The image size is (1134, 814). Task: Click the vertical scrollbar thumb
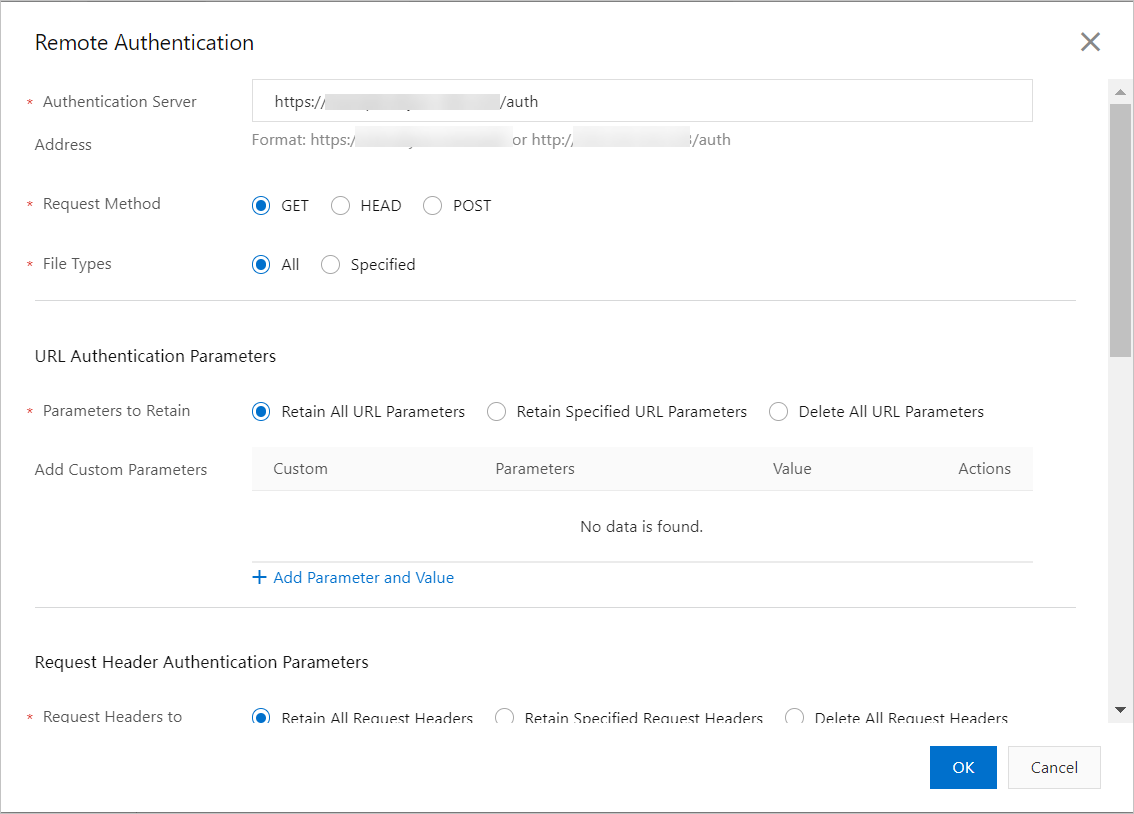click(1120, 230)
